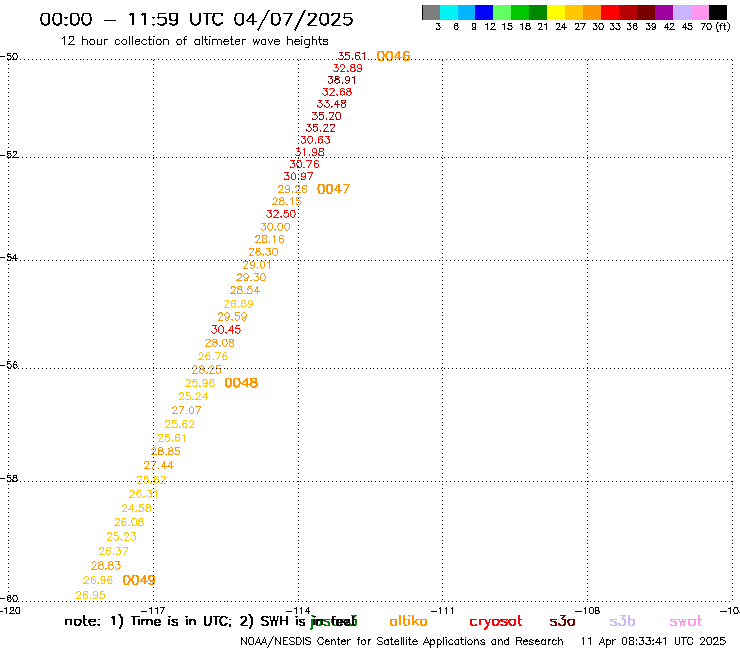This screenshot has height=650, width=740.
Task: Click the wave height value 30.97
Action: coord(298,177)
